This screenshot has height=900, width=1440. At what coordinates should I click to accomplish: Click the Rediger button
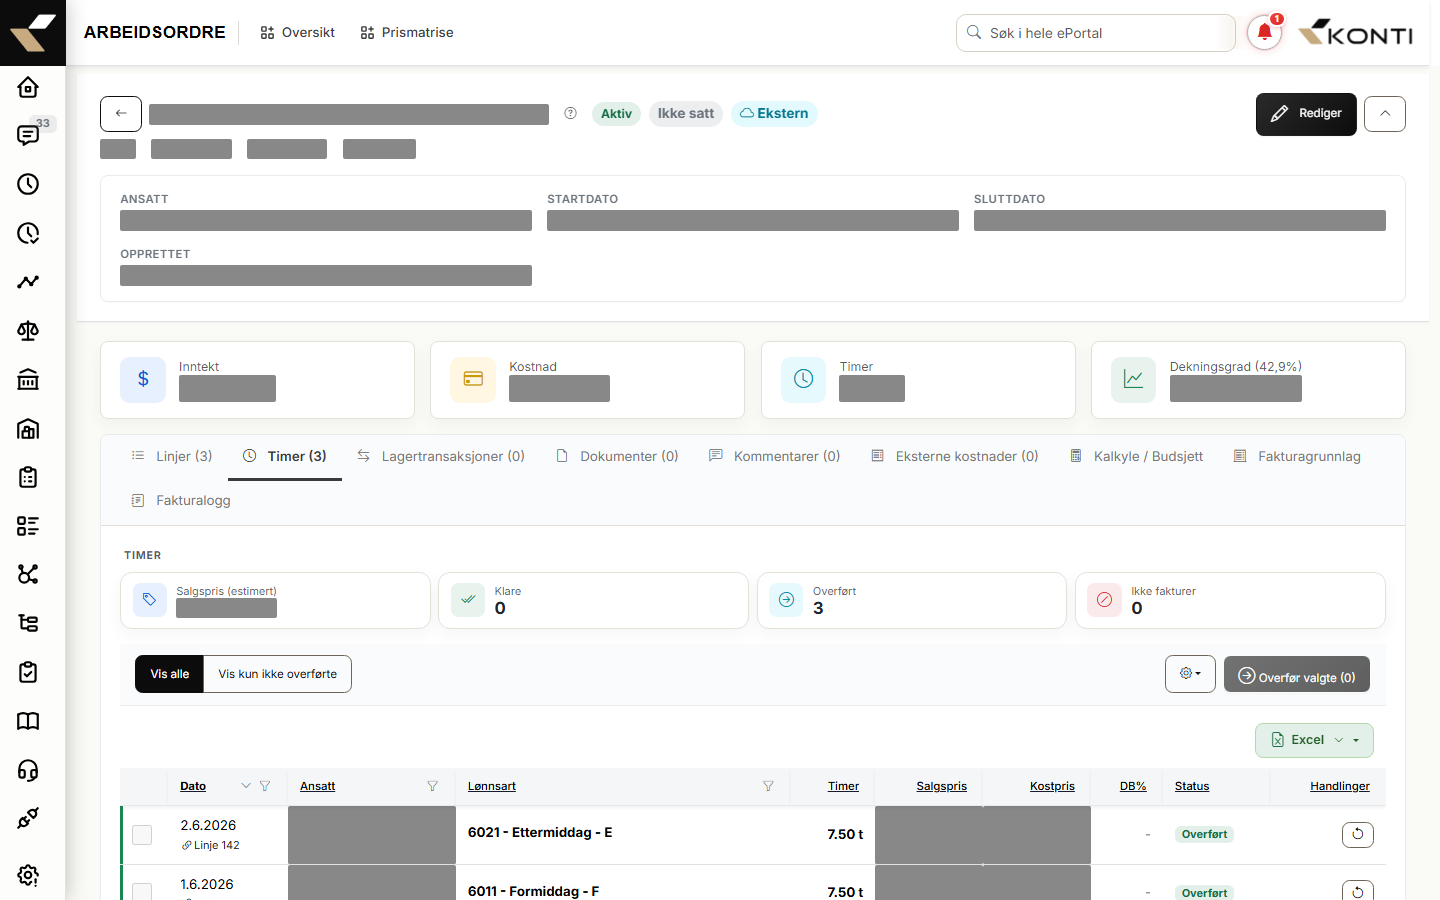1306,114
